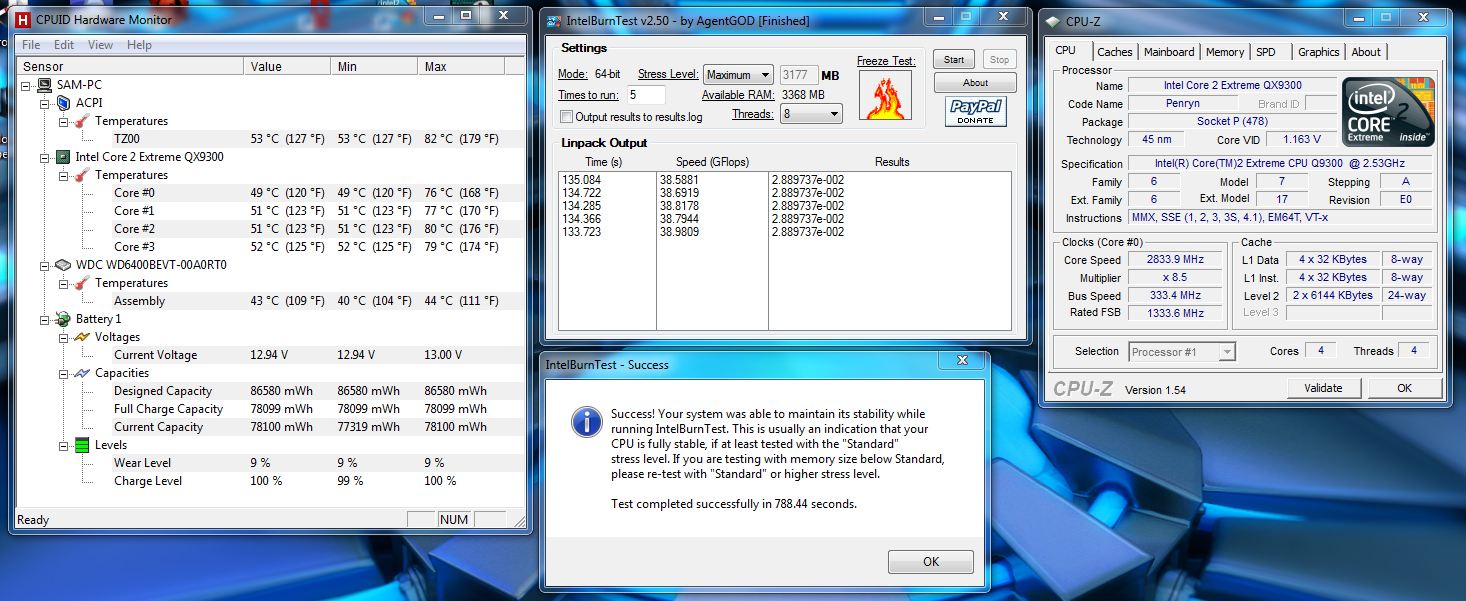Click the SAM-PC computer icon in tree
This screenshot has width=1466, height=601.
[46, 85]
